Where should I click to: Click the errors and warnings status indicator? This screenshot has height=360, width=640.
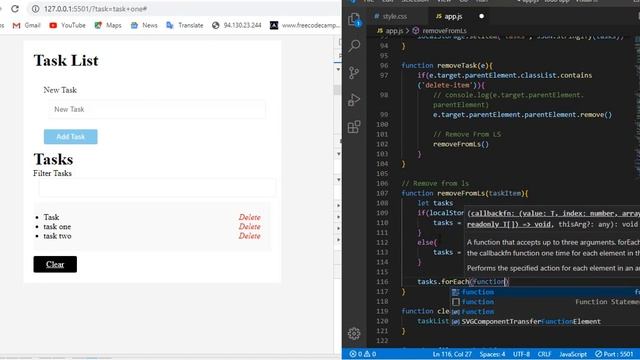[x=363, y=354]
